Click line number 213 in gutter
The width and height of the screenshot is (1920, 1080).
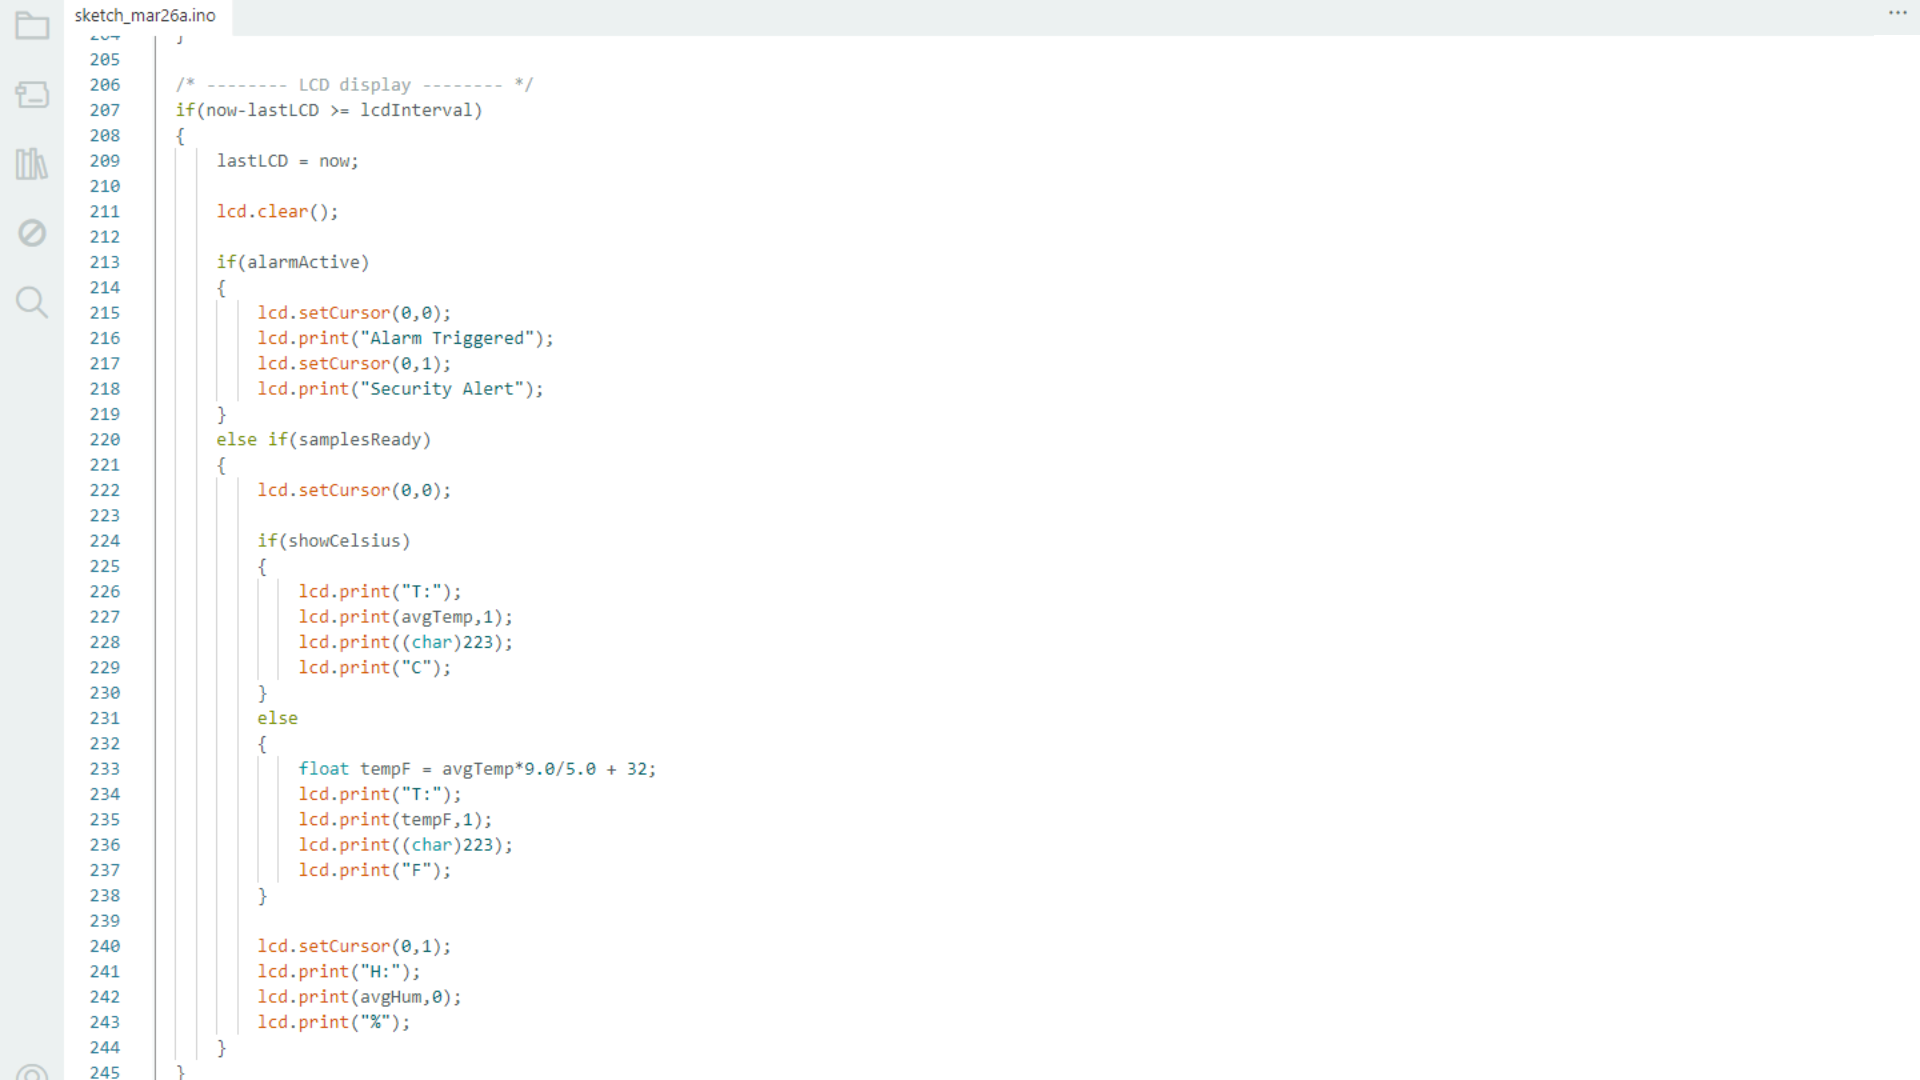tap(105, 262)
